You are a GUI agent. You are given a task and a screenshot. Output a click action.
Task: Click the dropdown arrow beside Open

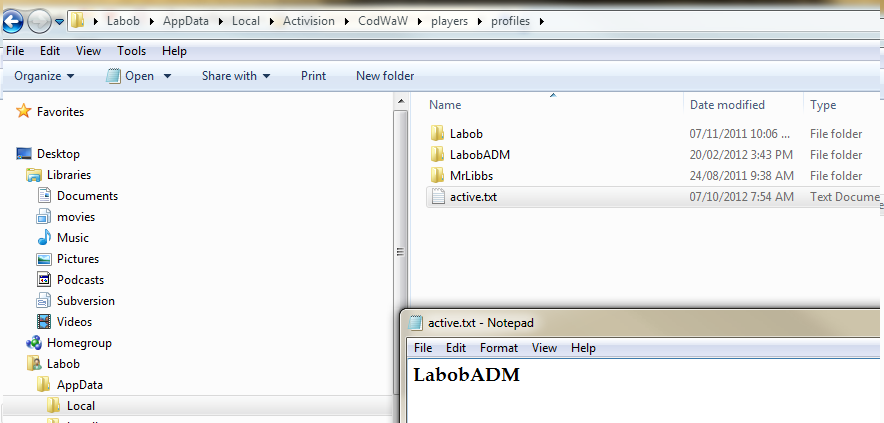coord(167,76)
